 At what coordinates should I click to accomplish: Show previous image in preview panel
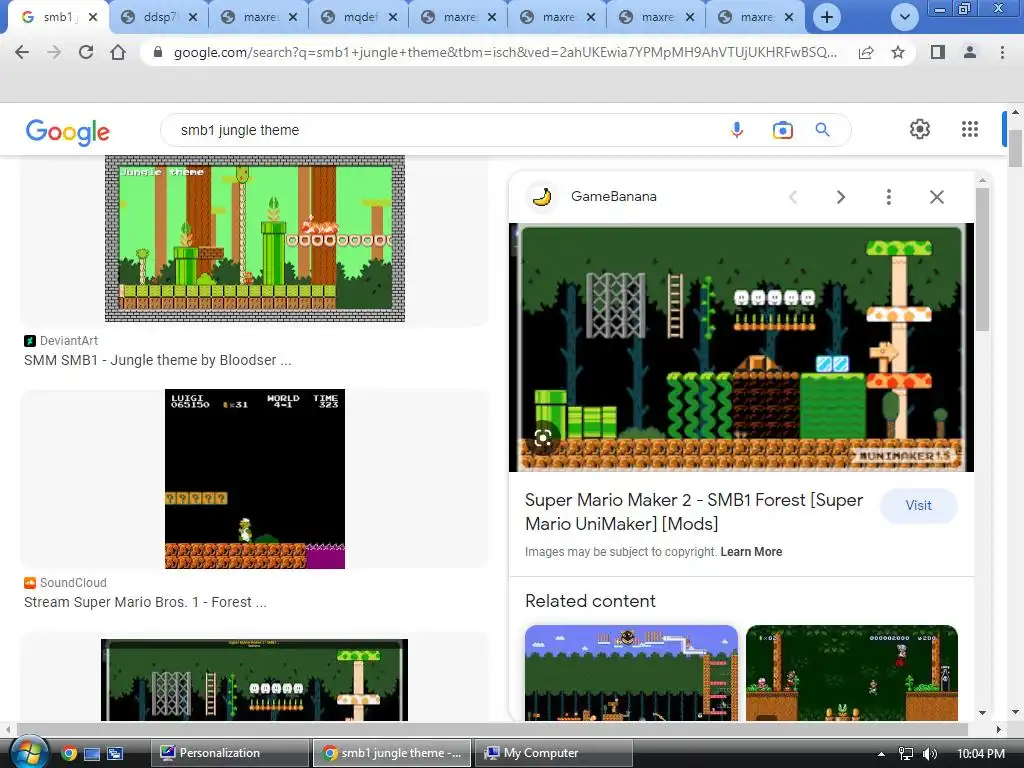pos(793,197)
